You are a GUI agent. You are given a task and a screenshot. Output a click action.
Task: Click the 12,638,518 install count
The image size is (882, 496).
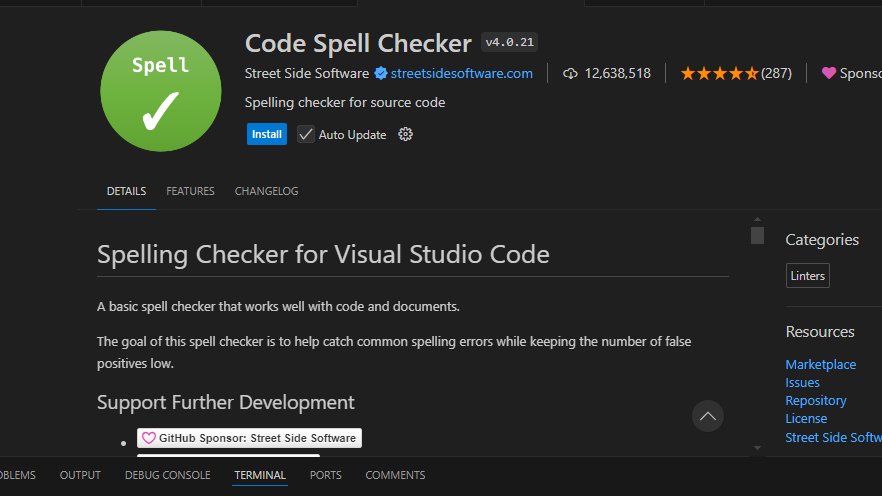tap(618, 74)
